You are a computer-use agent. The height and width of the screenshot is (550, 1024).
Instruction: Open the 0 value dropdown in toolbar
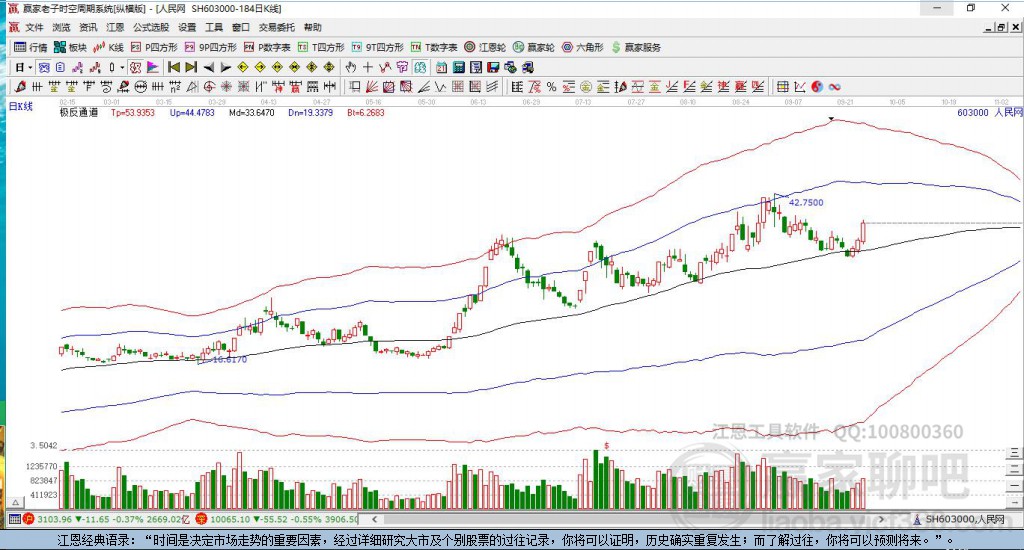[x=123, y=67]
